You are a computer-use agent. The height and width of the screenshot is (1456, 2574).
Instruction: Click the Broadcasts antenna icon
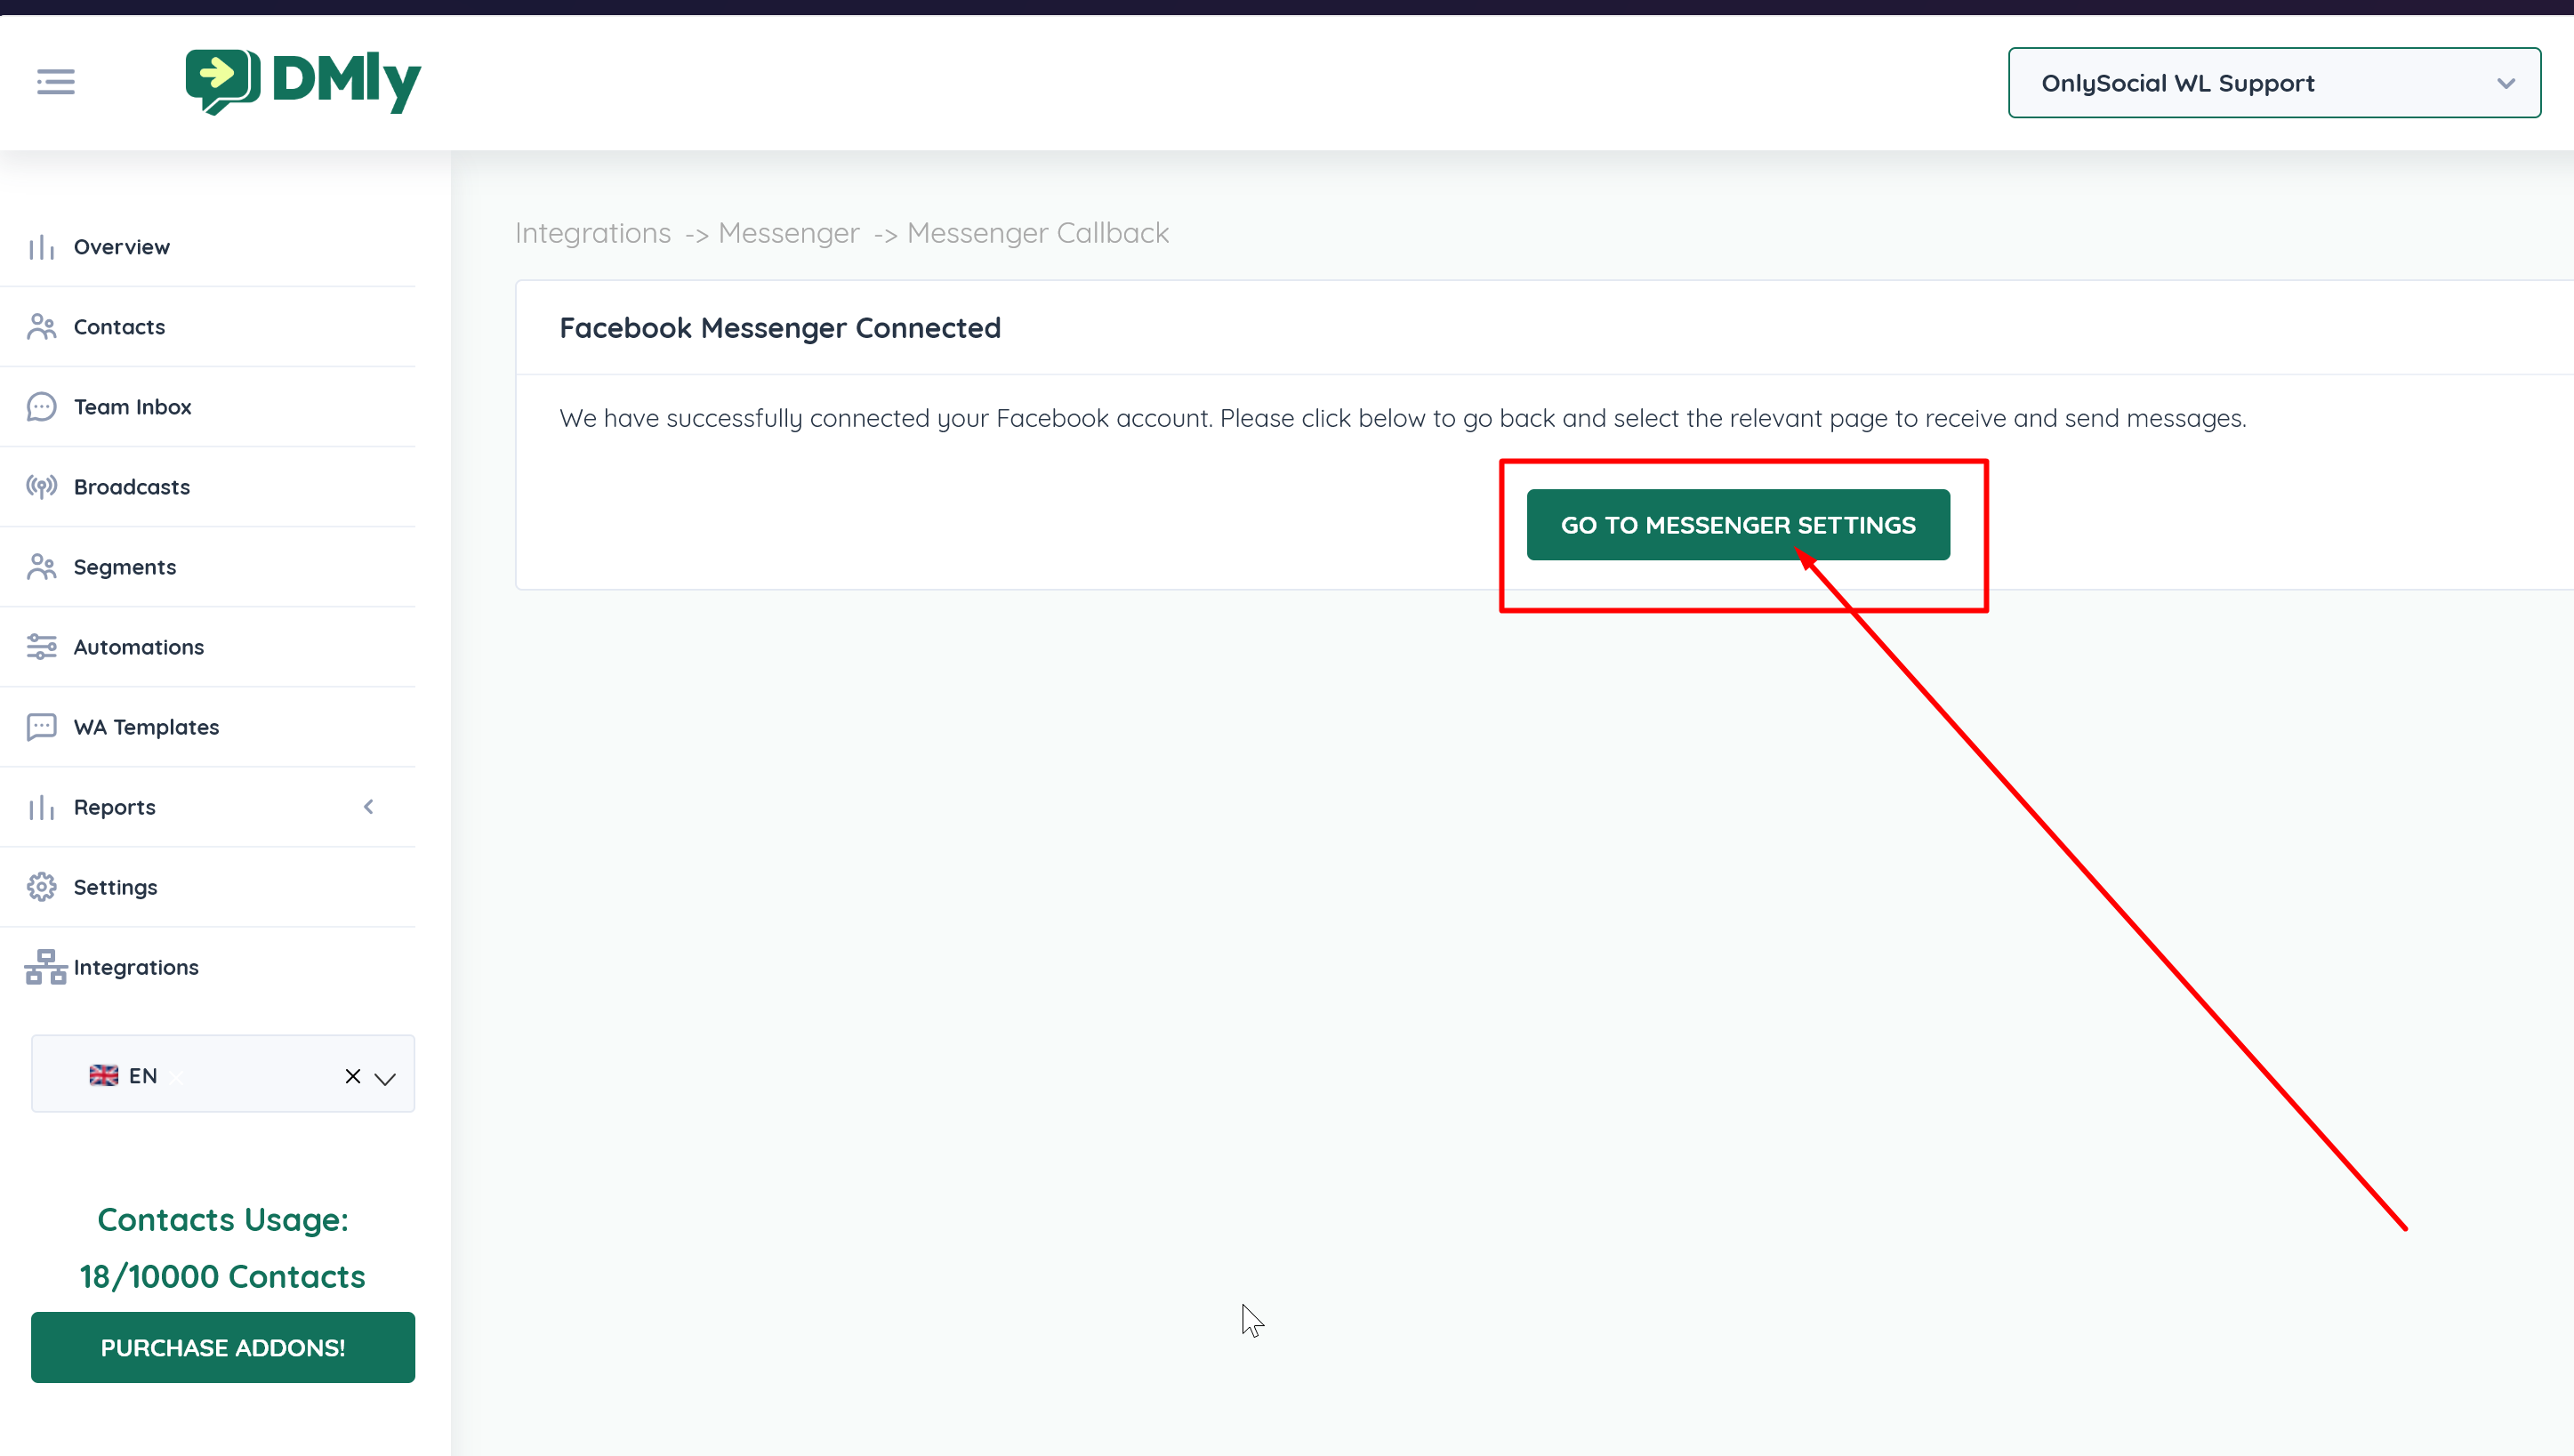[x=41, y=487]
